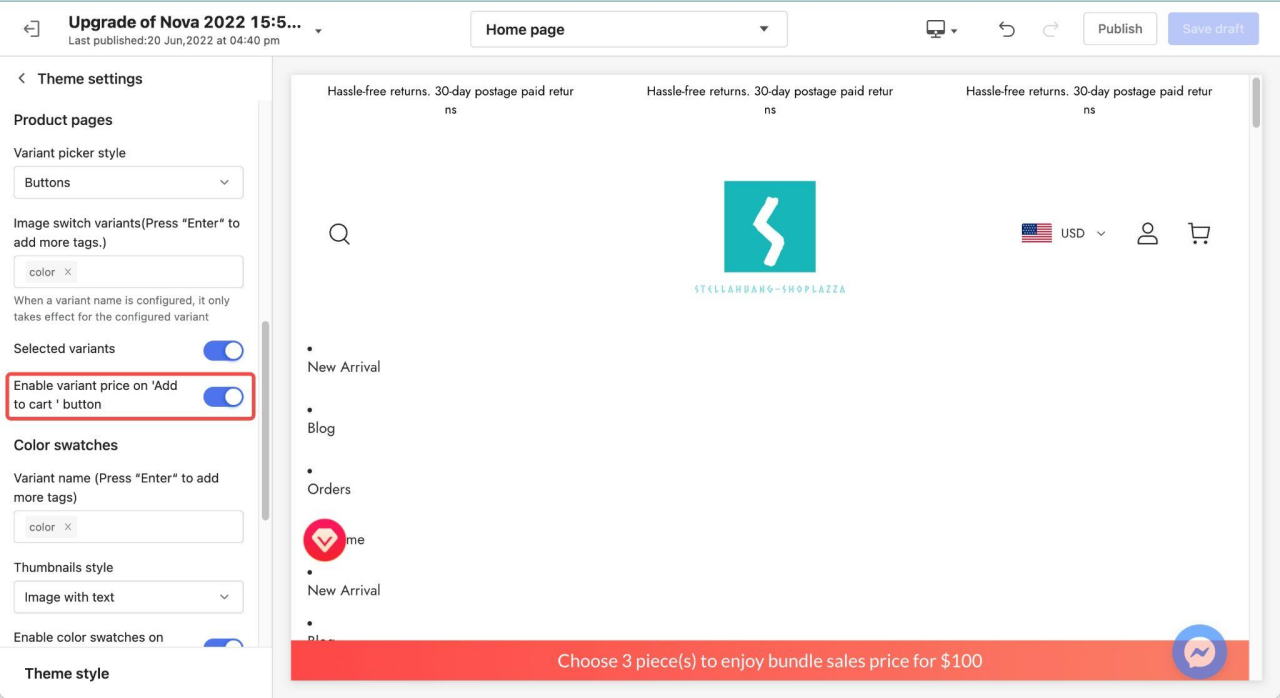This screenshot has height=698, width=1280.
Task: Switch device preview using the desktop icon
Action: [x=941, y=30]
